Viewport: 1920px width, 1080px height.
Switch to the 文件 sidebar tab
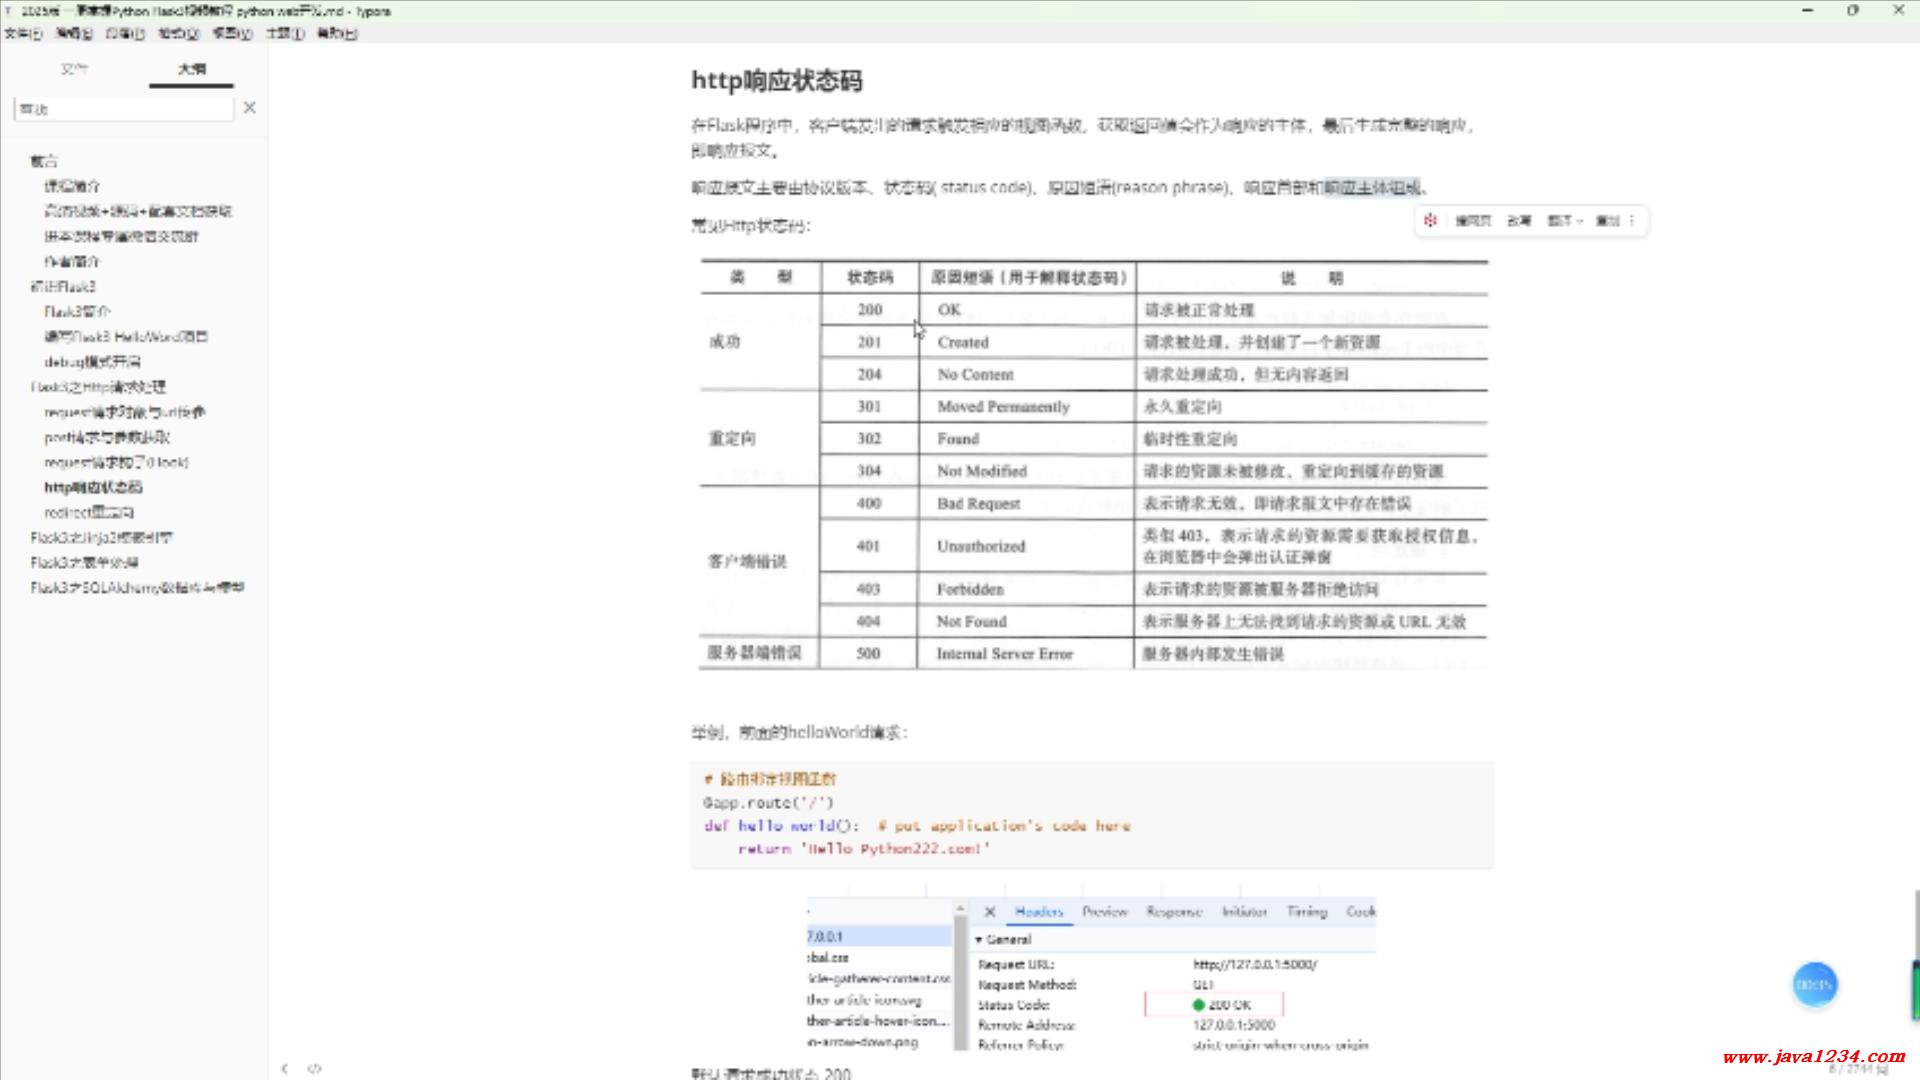75,69
